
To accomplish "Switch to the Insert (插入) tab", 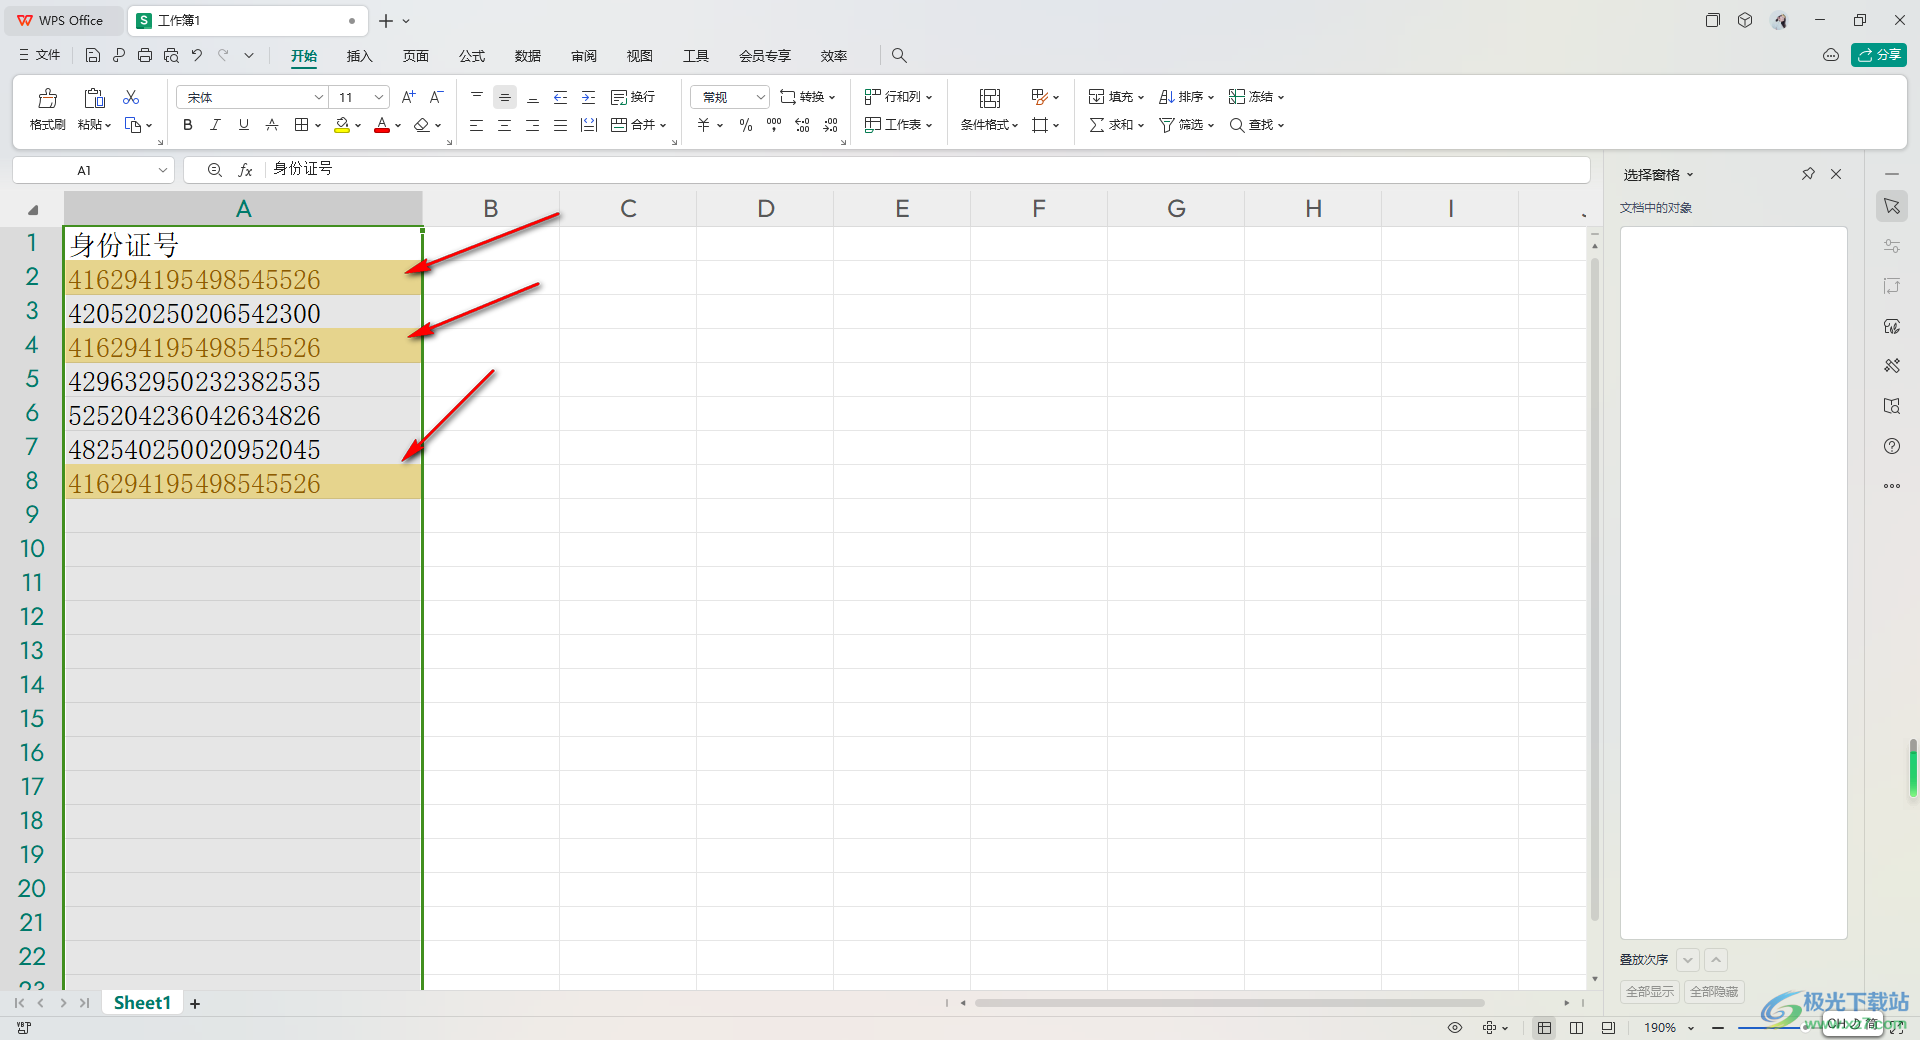I will point(359,56).
